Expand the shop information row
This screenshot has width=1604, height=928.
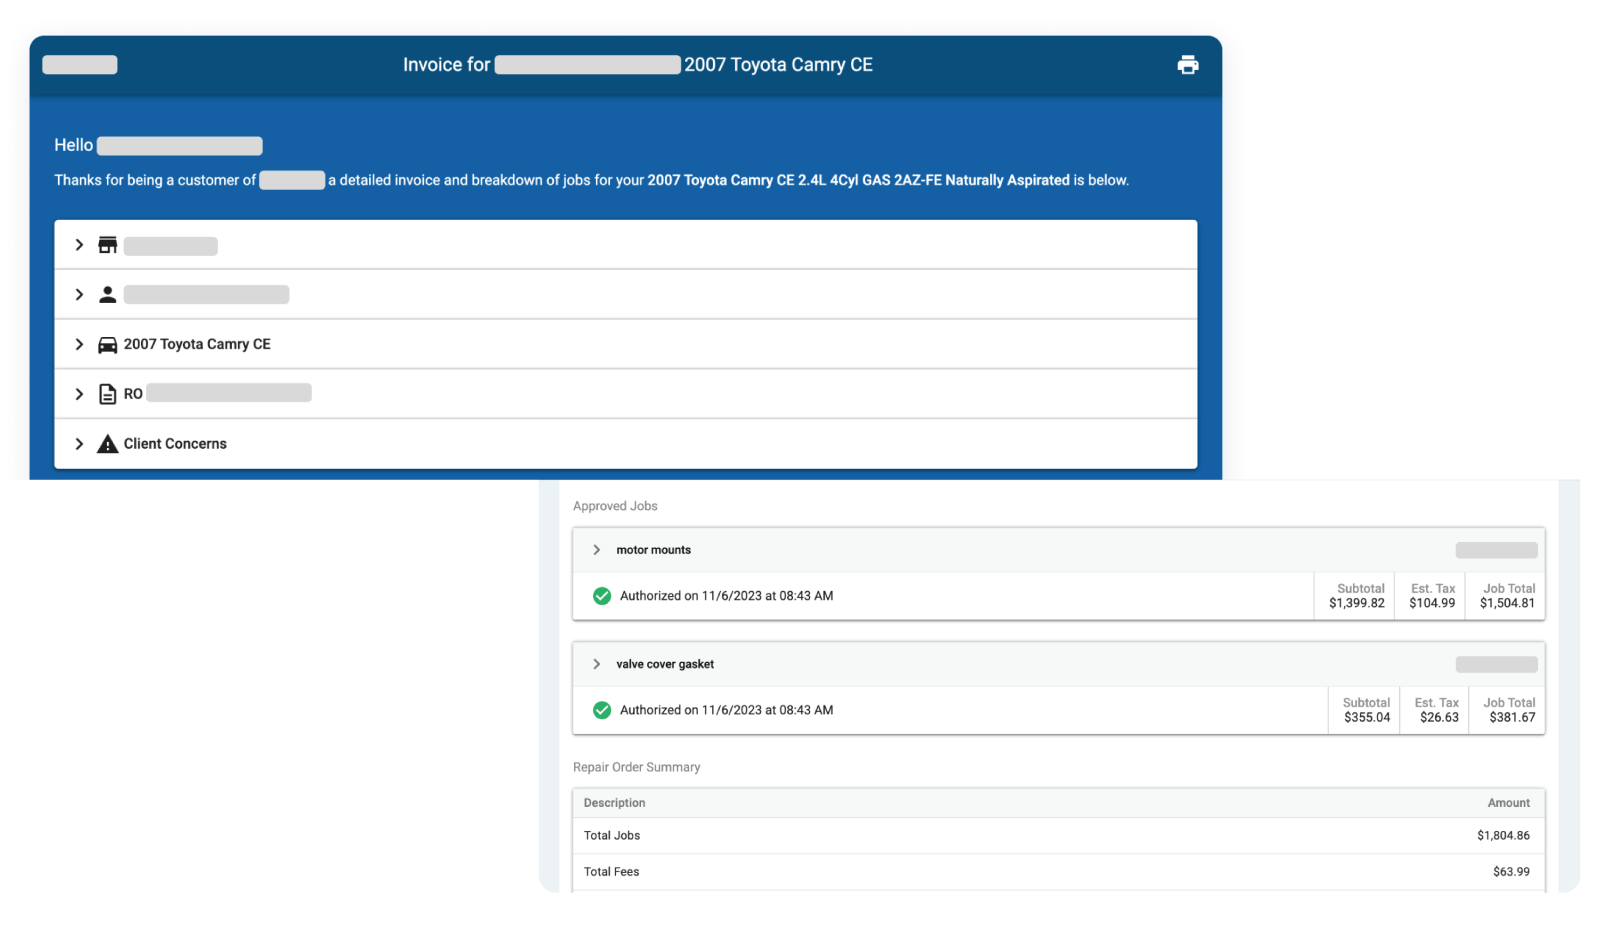(x=79, y=245)
